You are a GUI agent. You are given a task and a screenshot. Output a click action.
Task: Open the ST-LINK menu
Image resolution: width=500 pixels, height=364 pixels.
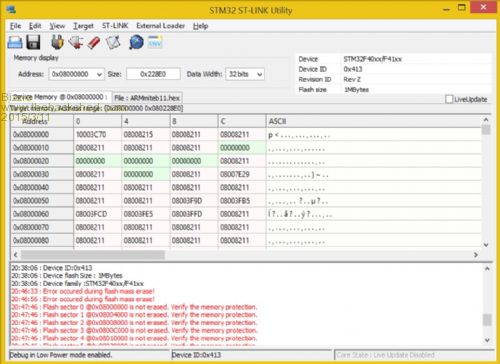115,26
